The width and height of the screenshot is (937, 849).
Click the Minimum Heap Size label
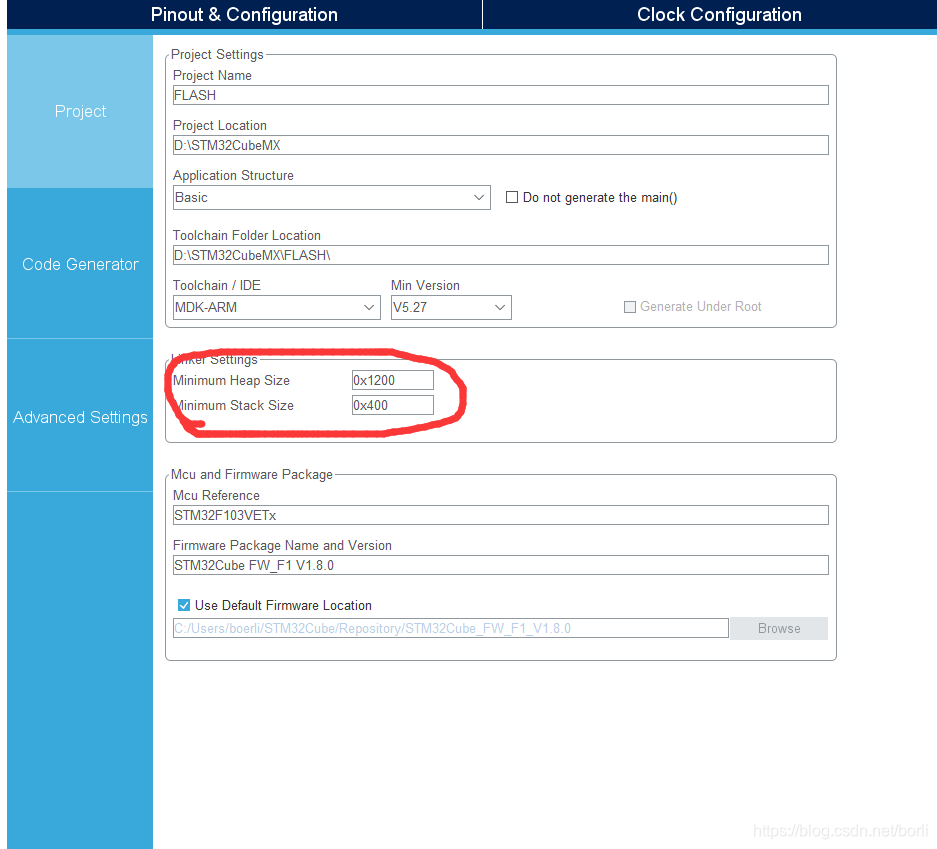pos(231,381)
